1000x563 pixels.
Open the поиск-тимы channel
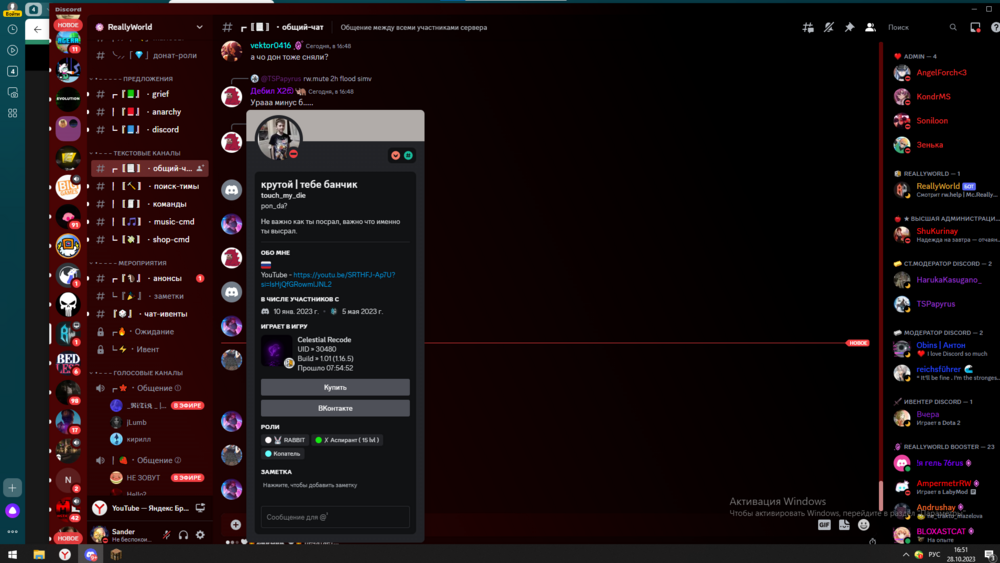tap(150, 186)
